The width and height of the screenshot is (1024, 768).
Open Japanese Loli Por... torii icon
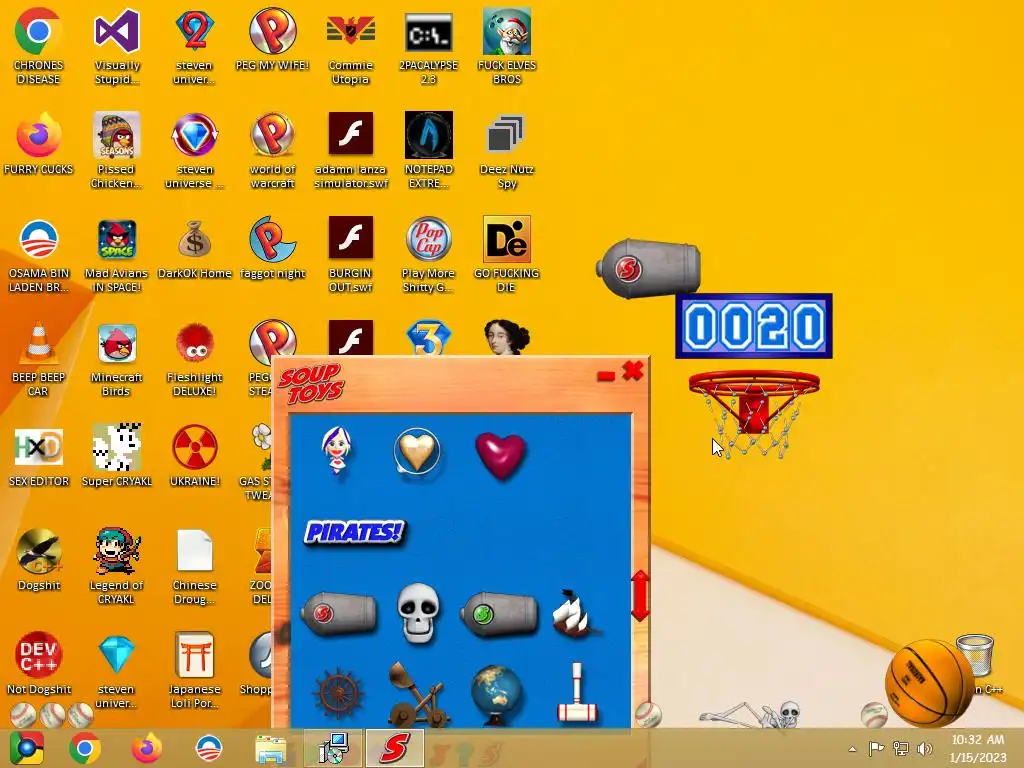point(195,671)
